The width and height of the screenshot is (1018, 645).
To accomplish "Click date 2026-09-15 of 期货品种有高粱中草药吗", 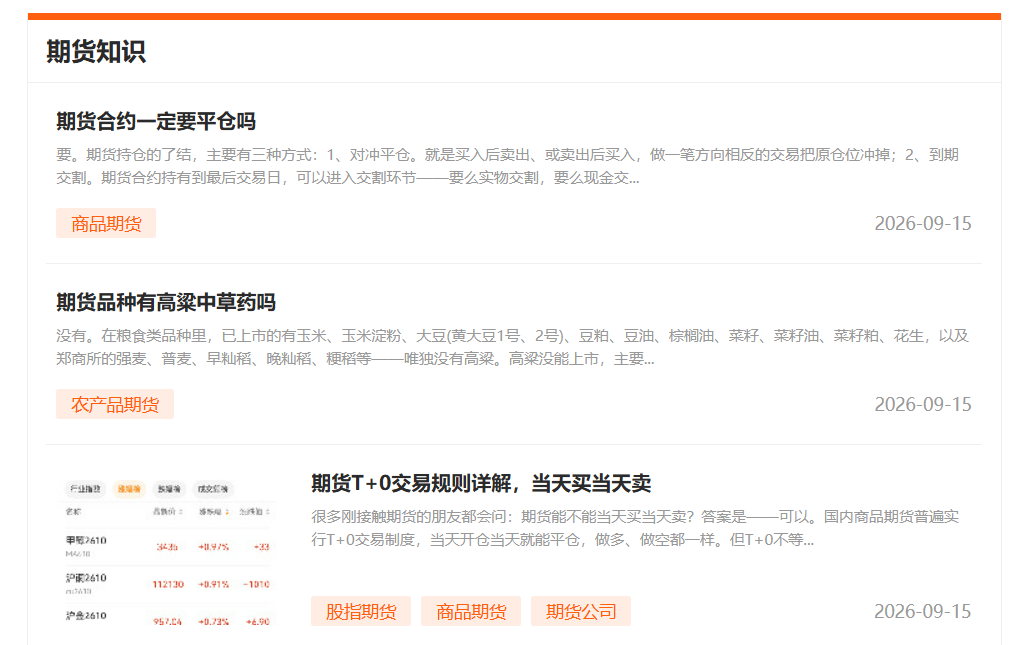I will pyautogui.click(x=923, y=405).
